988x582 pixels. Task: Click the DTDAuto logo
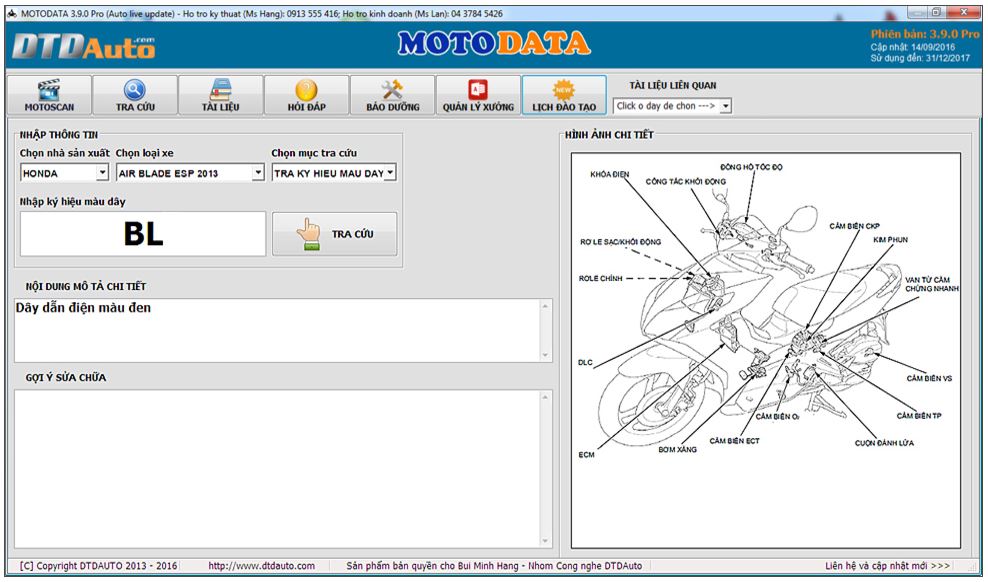(x=83, y=46)
